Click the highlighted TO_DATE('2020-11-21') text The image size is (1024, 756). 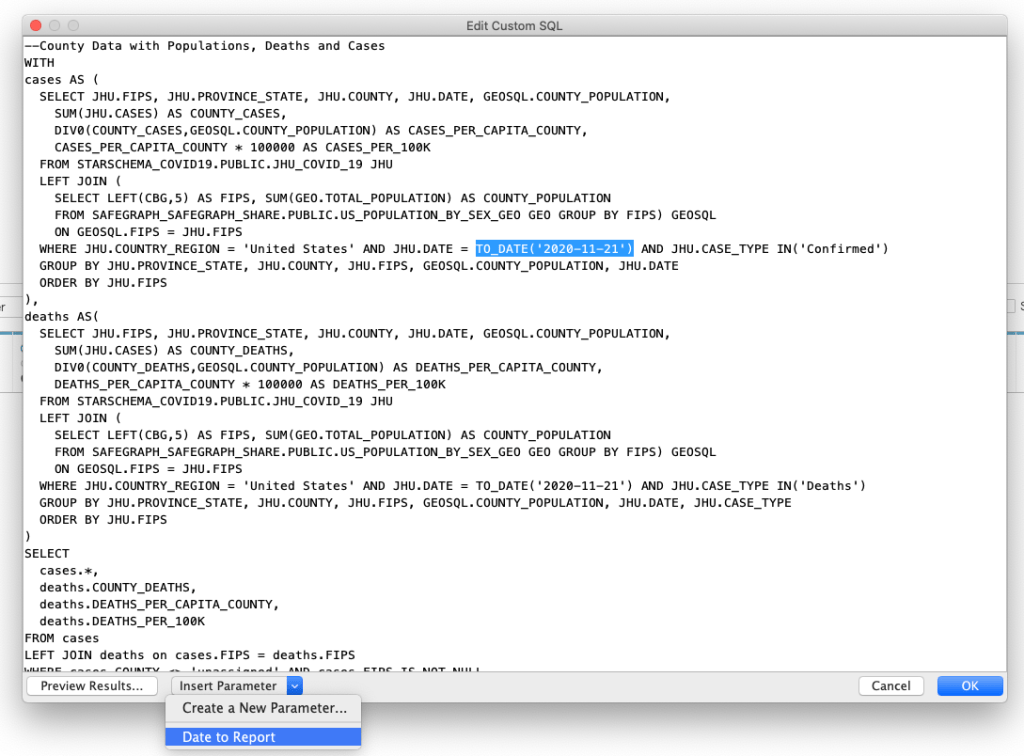[x=554, y=249]
